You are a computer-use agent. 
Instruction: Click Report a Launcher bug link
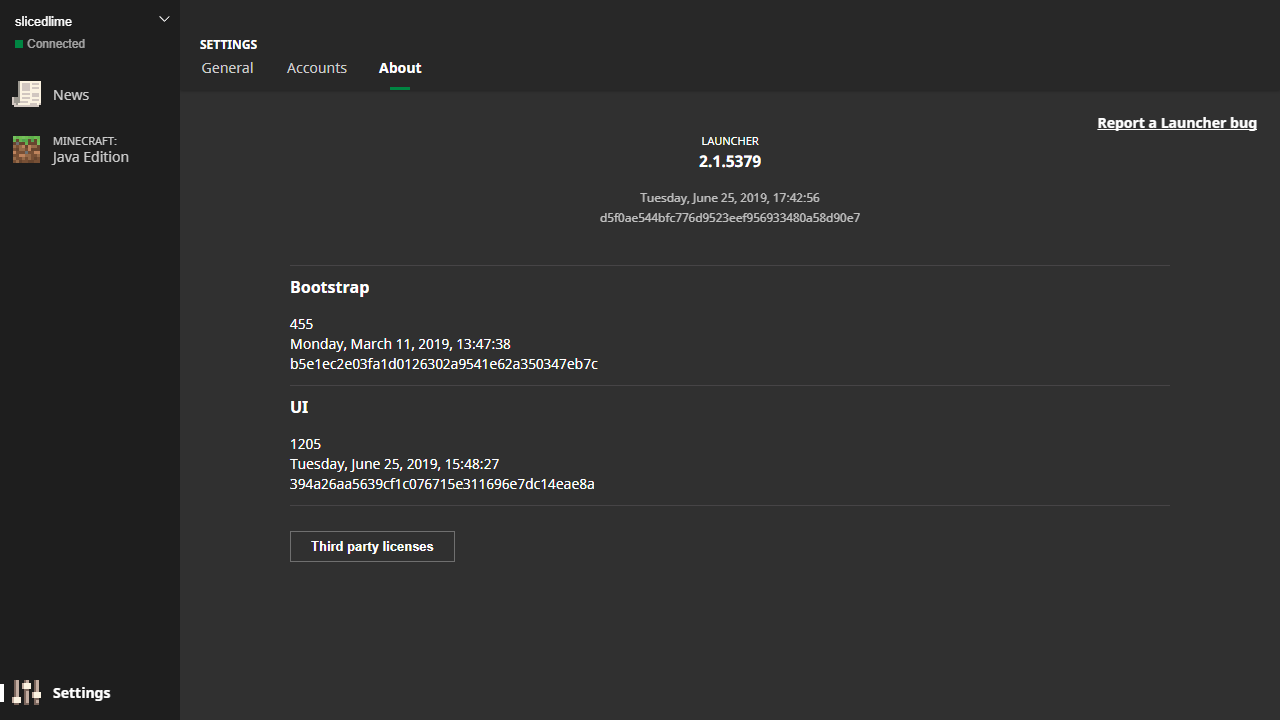1177,122
